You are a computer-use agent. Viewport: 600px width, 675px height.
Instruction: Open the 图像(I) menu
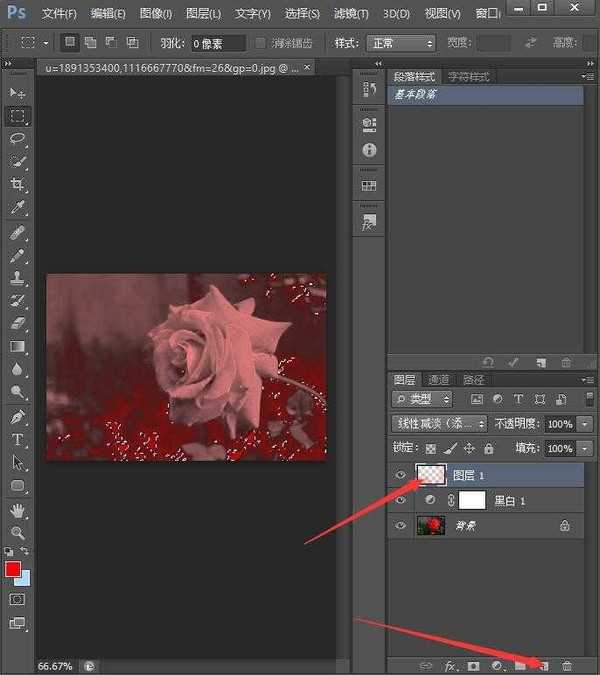pos(155,14)
